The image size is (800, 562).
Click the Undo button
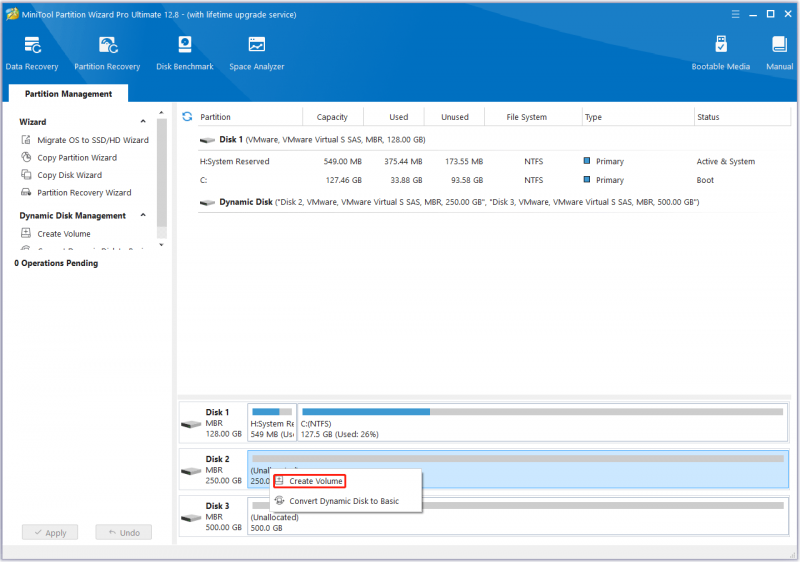tap(123, 532)
